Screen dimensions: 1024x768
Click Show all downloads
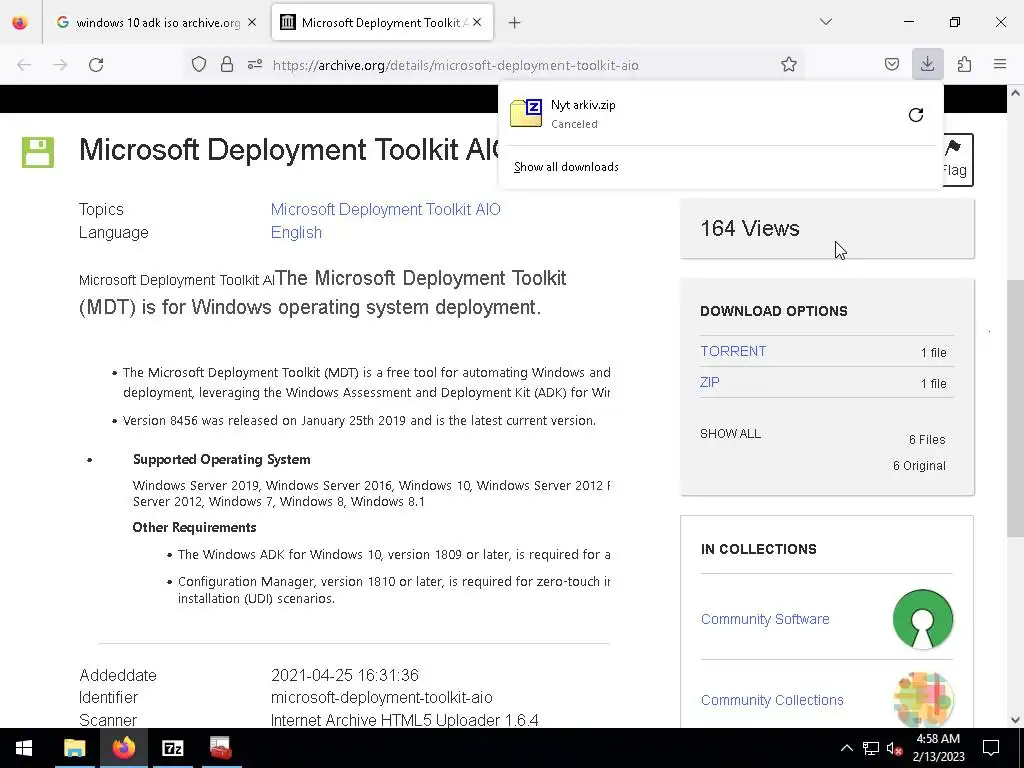[x=566, y=167]
